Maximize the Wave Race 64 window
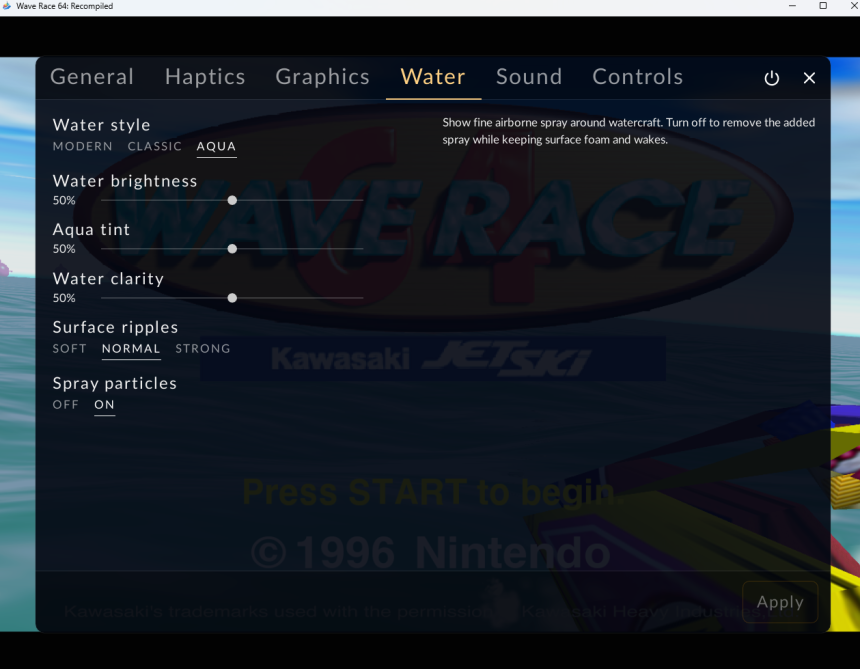 coord(823,6)
